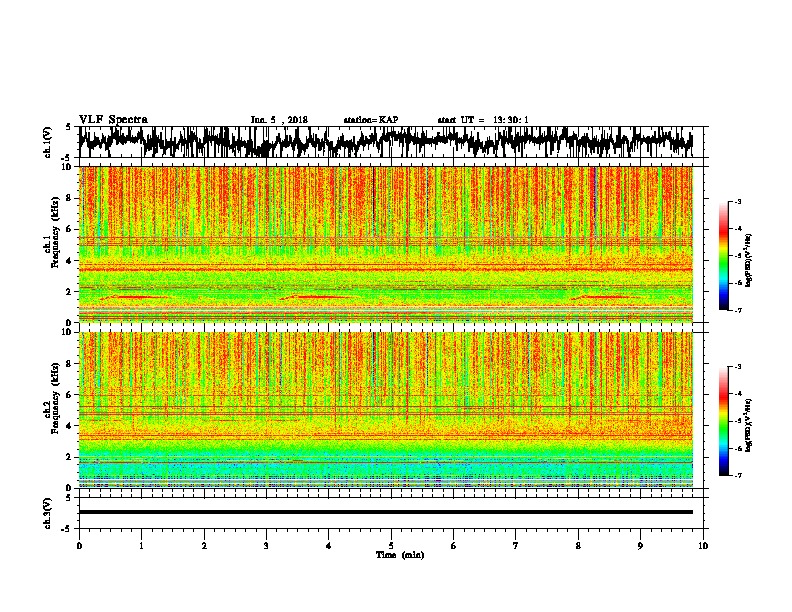
Task: Click the '-7' tick on lower color bar
Action: (737, 475)
